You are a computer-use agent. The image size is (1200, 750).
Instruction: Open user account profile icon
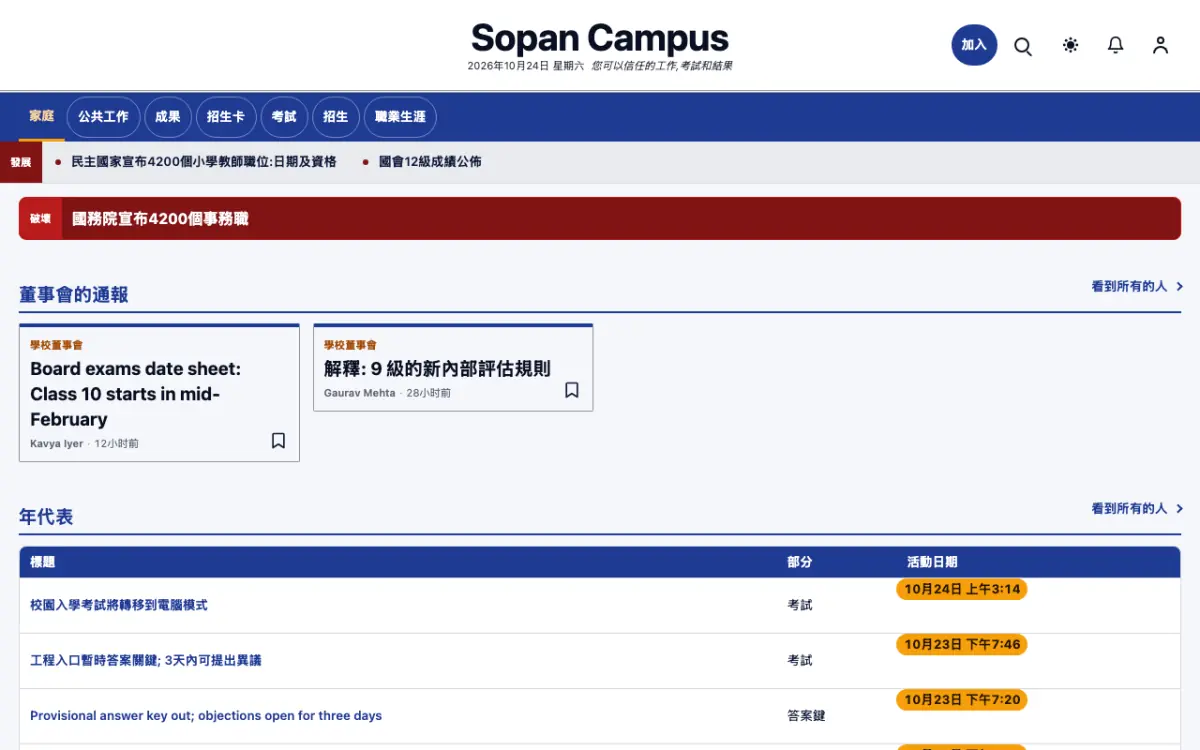tap(1160, 45)
